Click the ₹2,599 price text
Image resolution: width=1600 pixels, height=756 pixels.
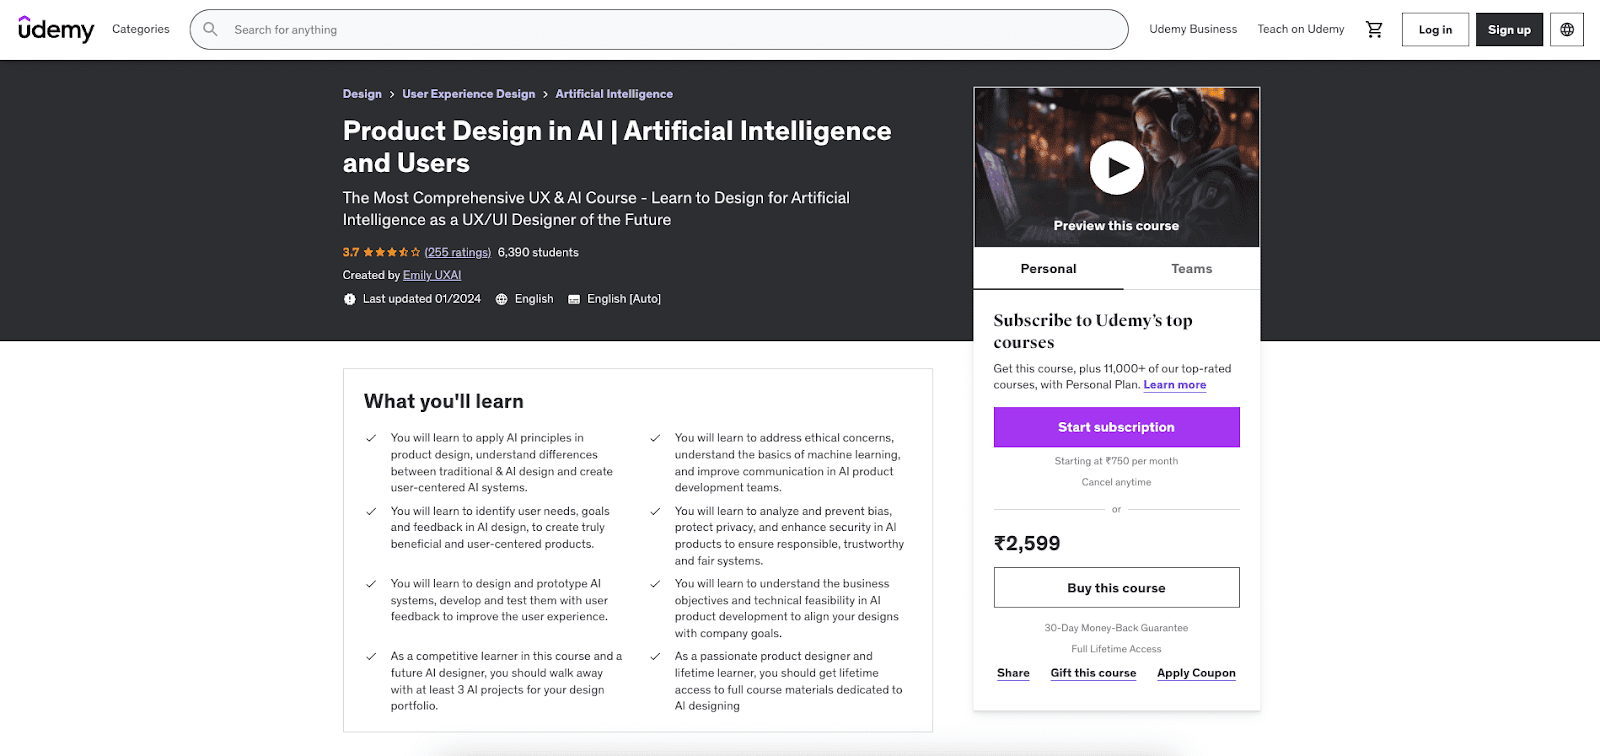[x=1027, y=543]
